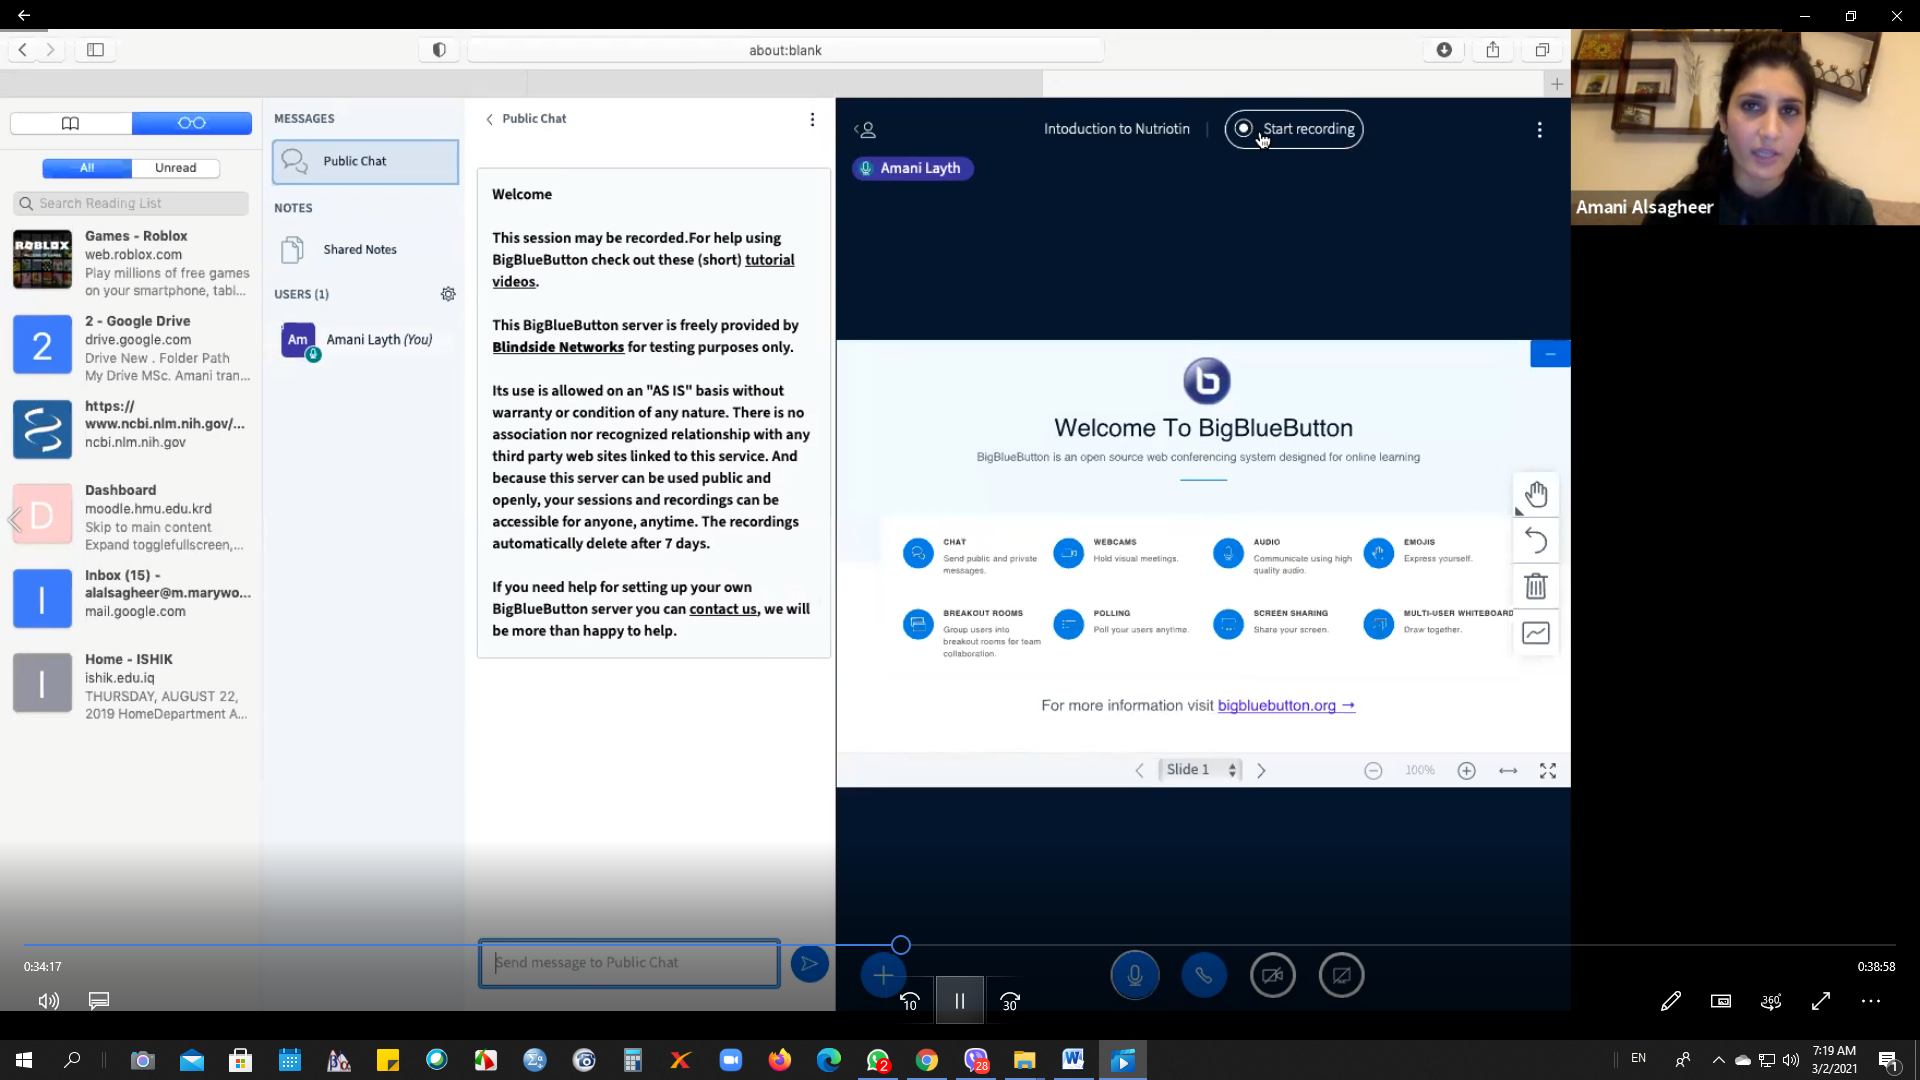The height and width of the screenshot is (1080, 1920).
Task: Fit slide to width
Action: [x=1508, y=770]
